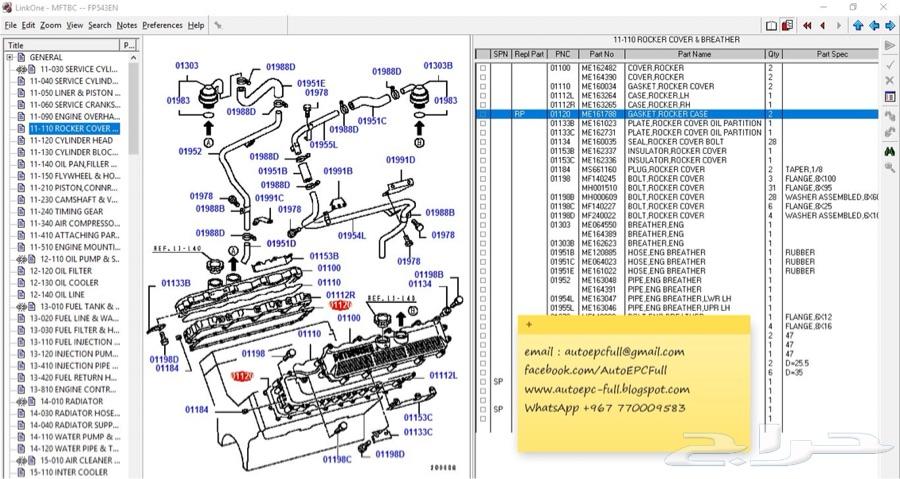The height and width of the screenshot is (479, 900).
Task: Click the upper gray link icon in side toolbar
Action: (x=890, y=116)
